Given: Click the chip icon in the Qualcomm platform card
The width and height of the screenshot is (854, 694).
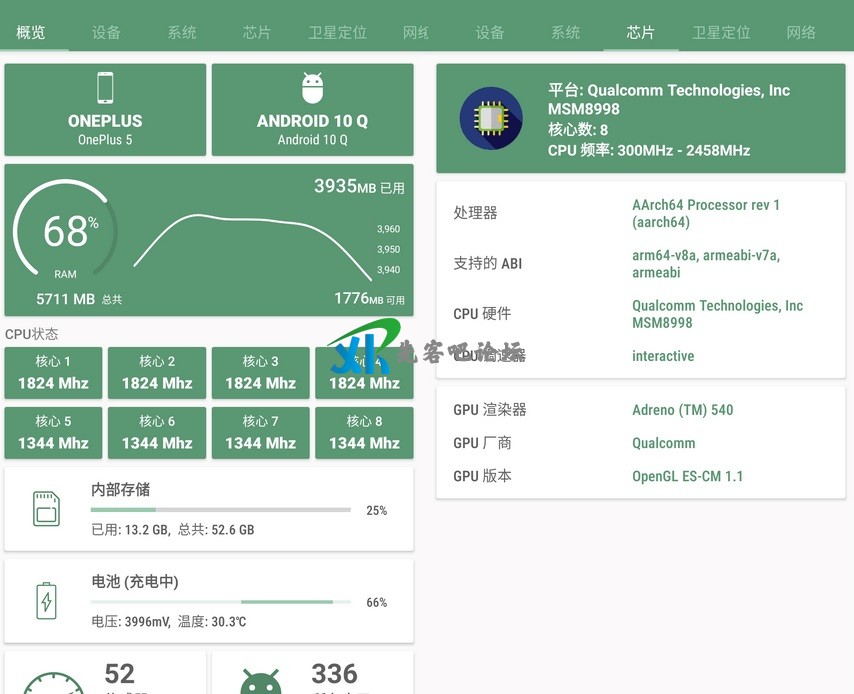Looking at the screenshot, I should coord(490,119).
